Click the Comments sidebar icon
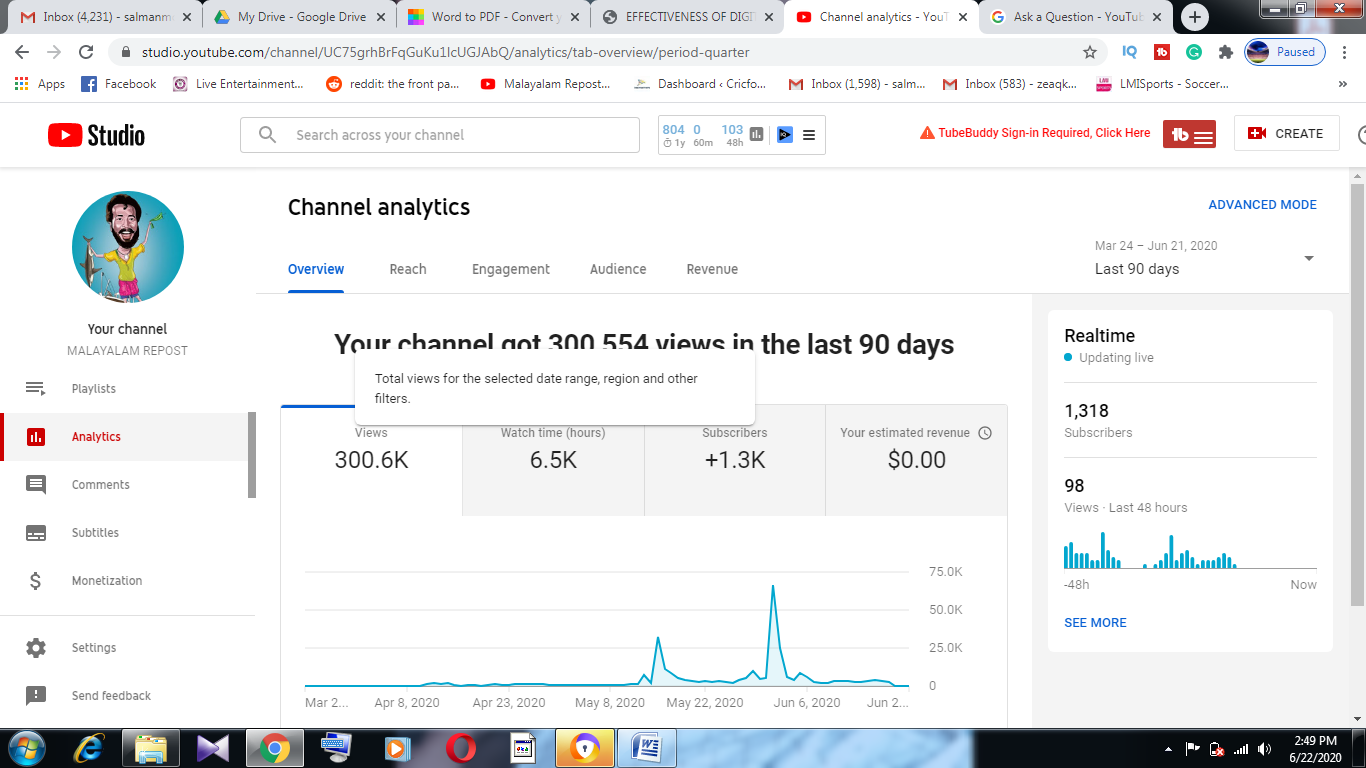Viewport: 1366px width, 768px height. [36, 485]
